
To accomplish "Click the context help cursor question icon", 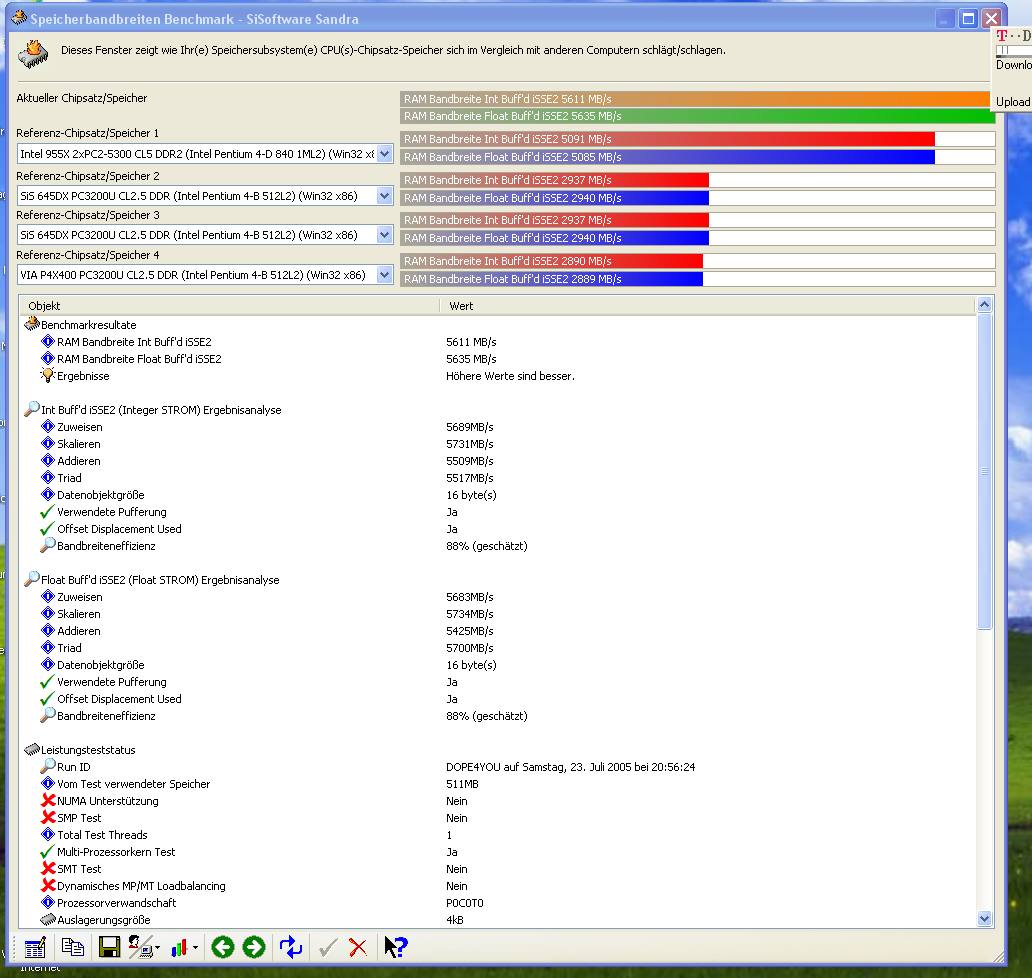I will 396,947.
